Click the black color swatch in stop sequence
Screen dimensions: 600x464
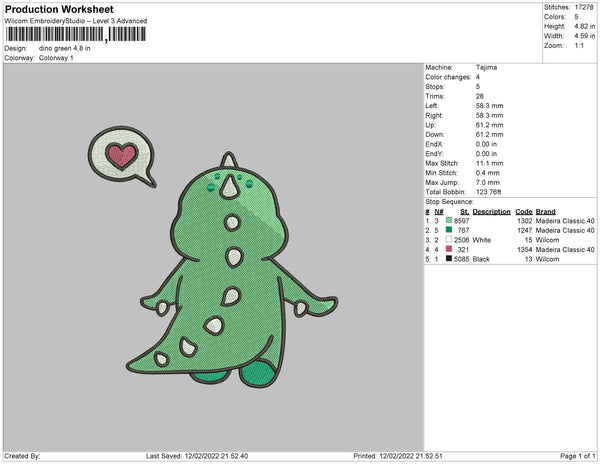tap(449, 259)
